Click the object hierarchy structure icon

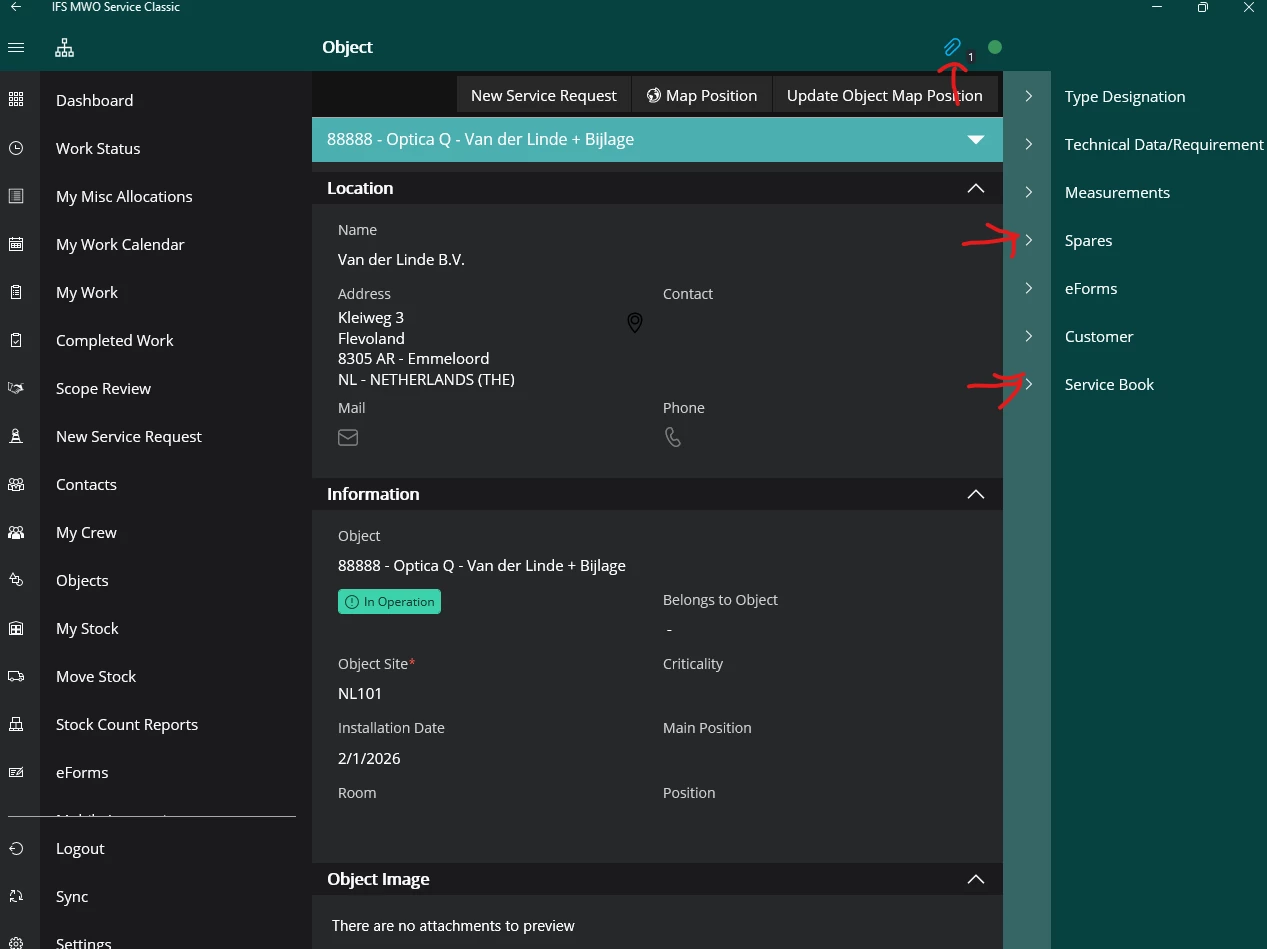tap(65, 48)
